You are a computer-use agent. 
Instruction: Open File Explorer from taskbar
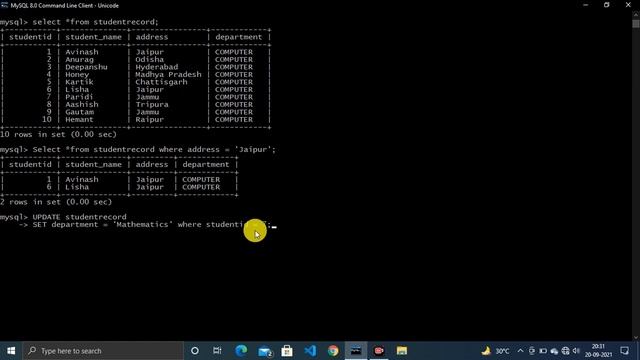(x=402, y=351)
